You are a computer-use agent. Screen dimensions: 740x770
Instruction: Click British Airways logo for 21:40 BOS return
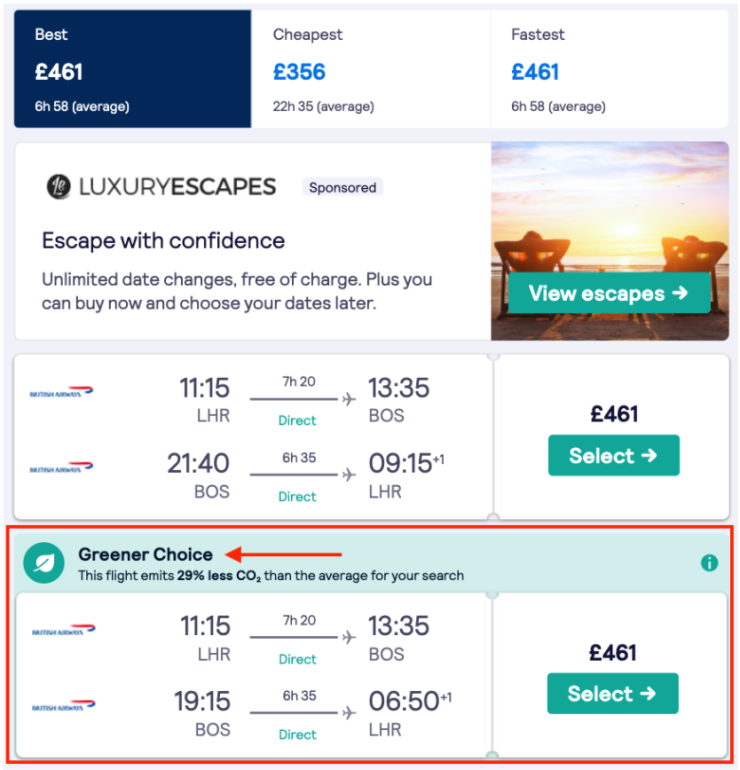[x=61, y=467]
